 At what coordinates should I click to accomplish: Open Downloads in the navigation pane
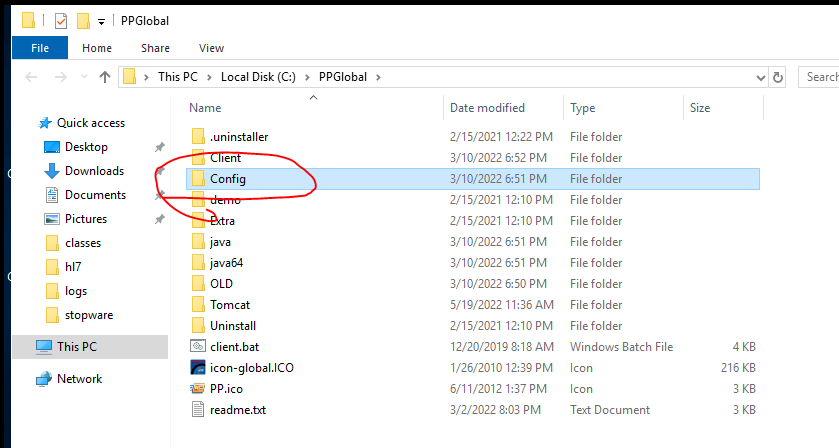[94, 171]
